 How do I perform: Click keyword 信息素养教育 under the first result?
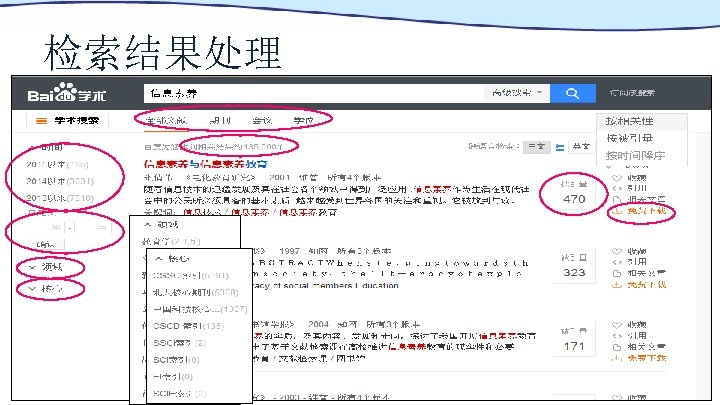coord(309,212)
